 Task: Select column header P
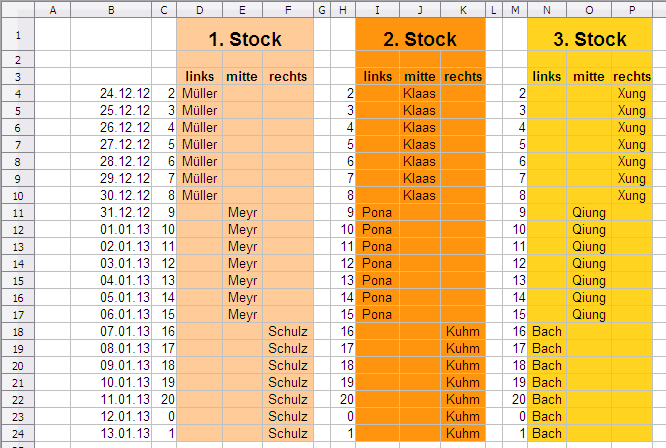click(x=632, y=9)
